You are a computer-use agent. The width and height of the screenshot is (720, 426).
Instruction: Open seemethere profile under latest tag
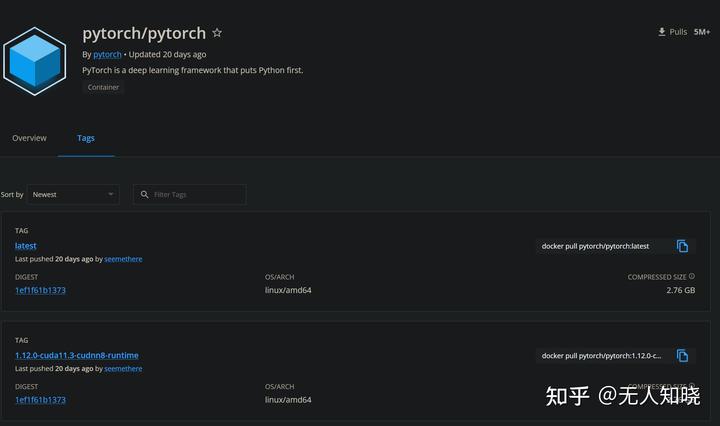(x=123, y=259)
